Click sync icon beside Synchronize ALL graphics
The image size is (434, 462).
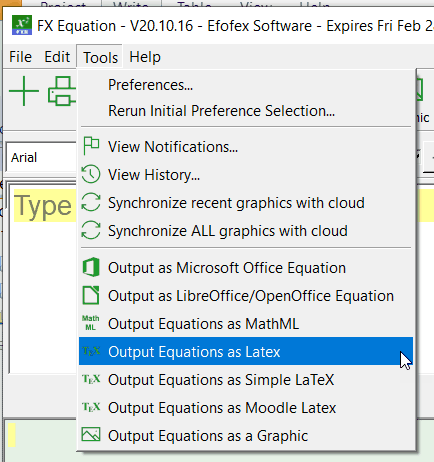pos(91,230)
